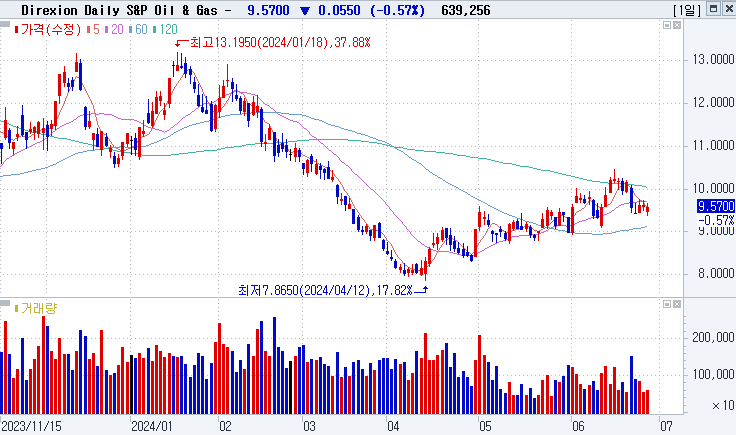The width and height of the screenshot is (736, 435).
Task: Click the 2023/11/15 date axis label
Action: (x=31, y=426)
